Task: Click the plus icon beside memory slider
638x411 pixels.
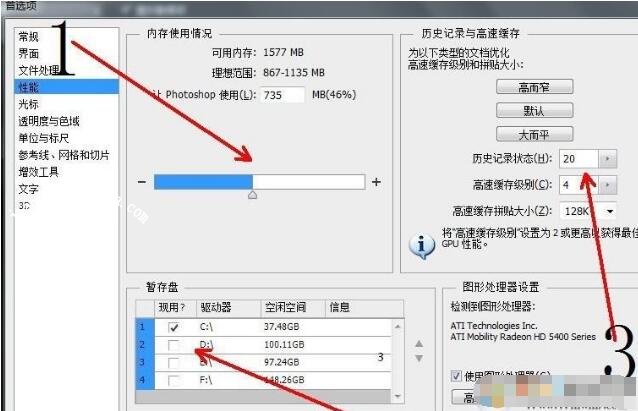Action: pos(376,182)
